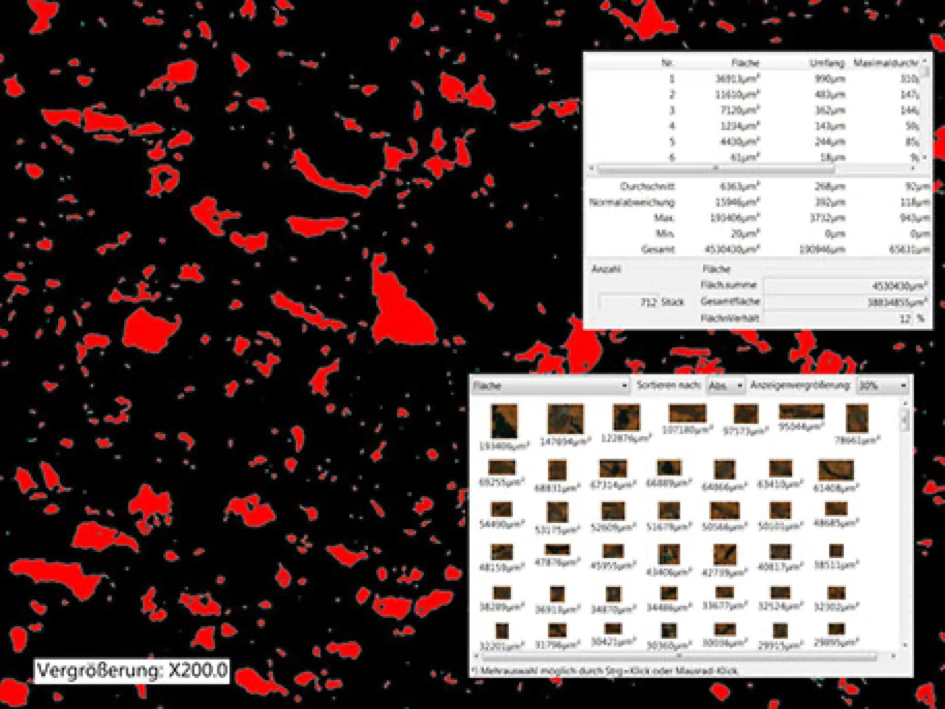Viewport: 945px width, 709px height.
Task: Click down arrow of thumbnail gallery scrollbar
Action: click(905, 643)
